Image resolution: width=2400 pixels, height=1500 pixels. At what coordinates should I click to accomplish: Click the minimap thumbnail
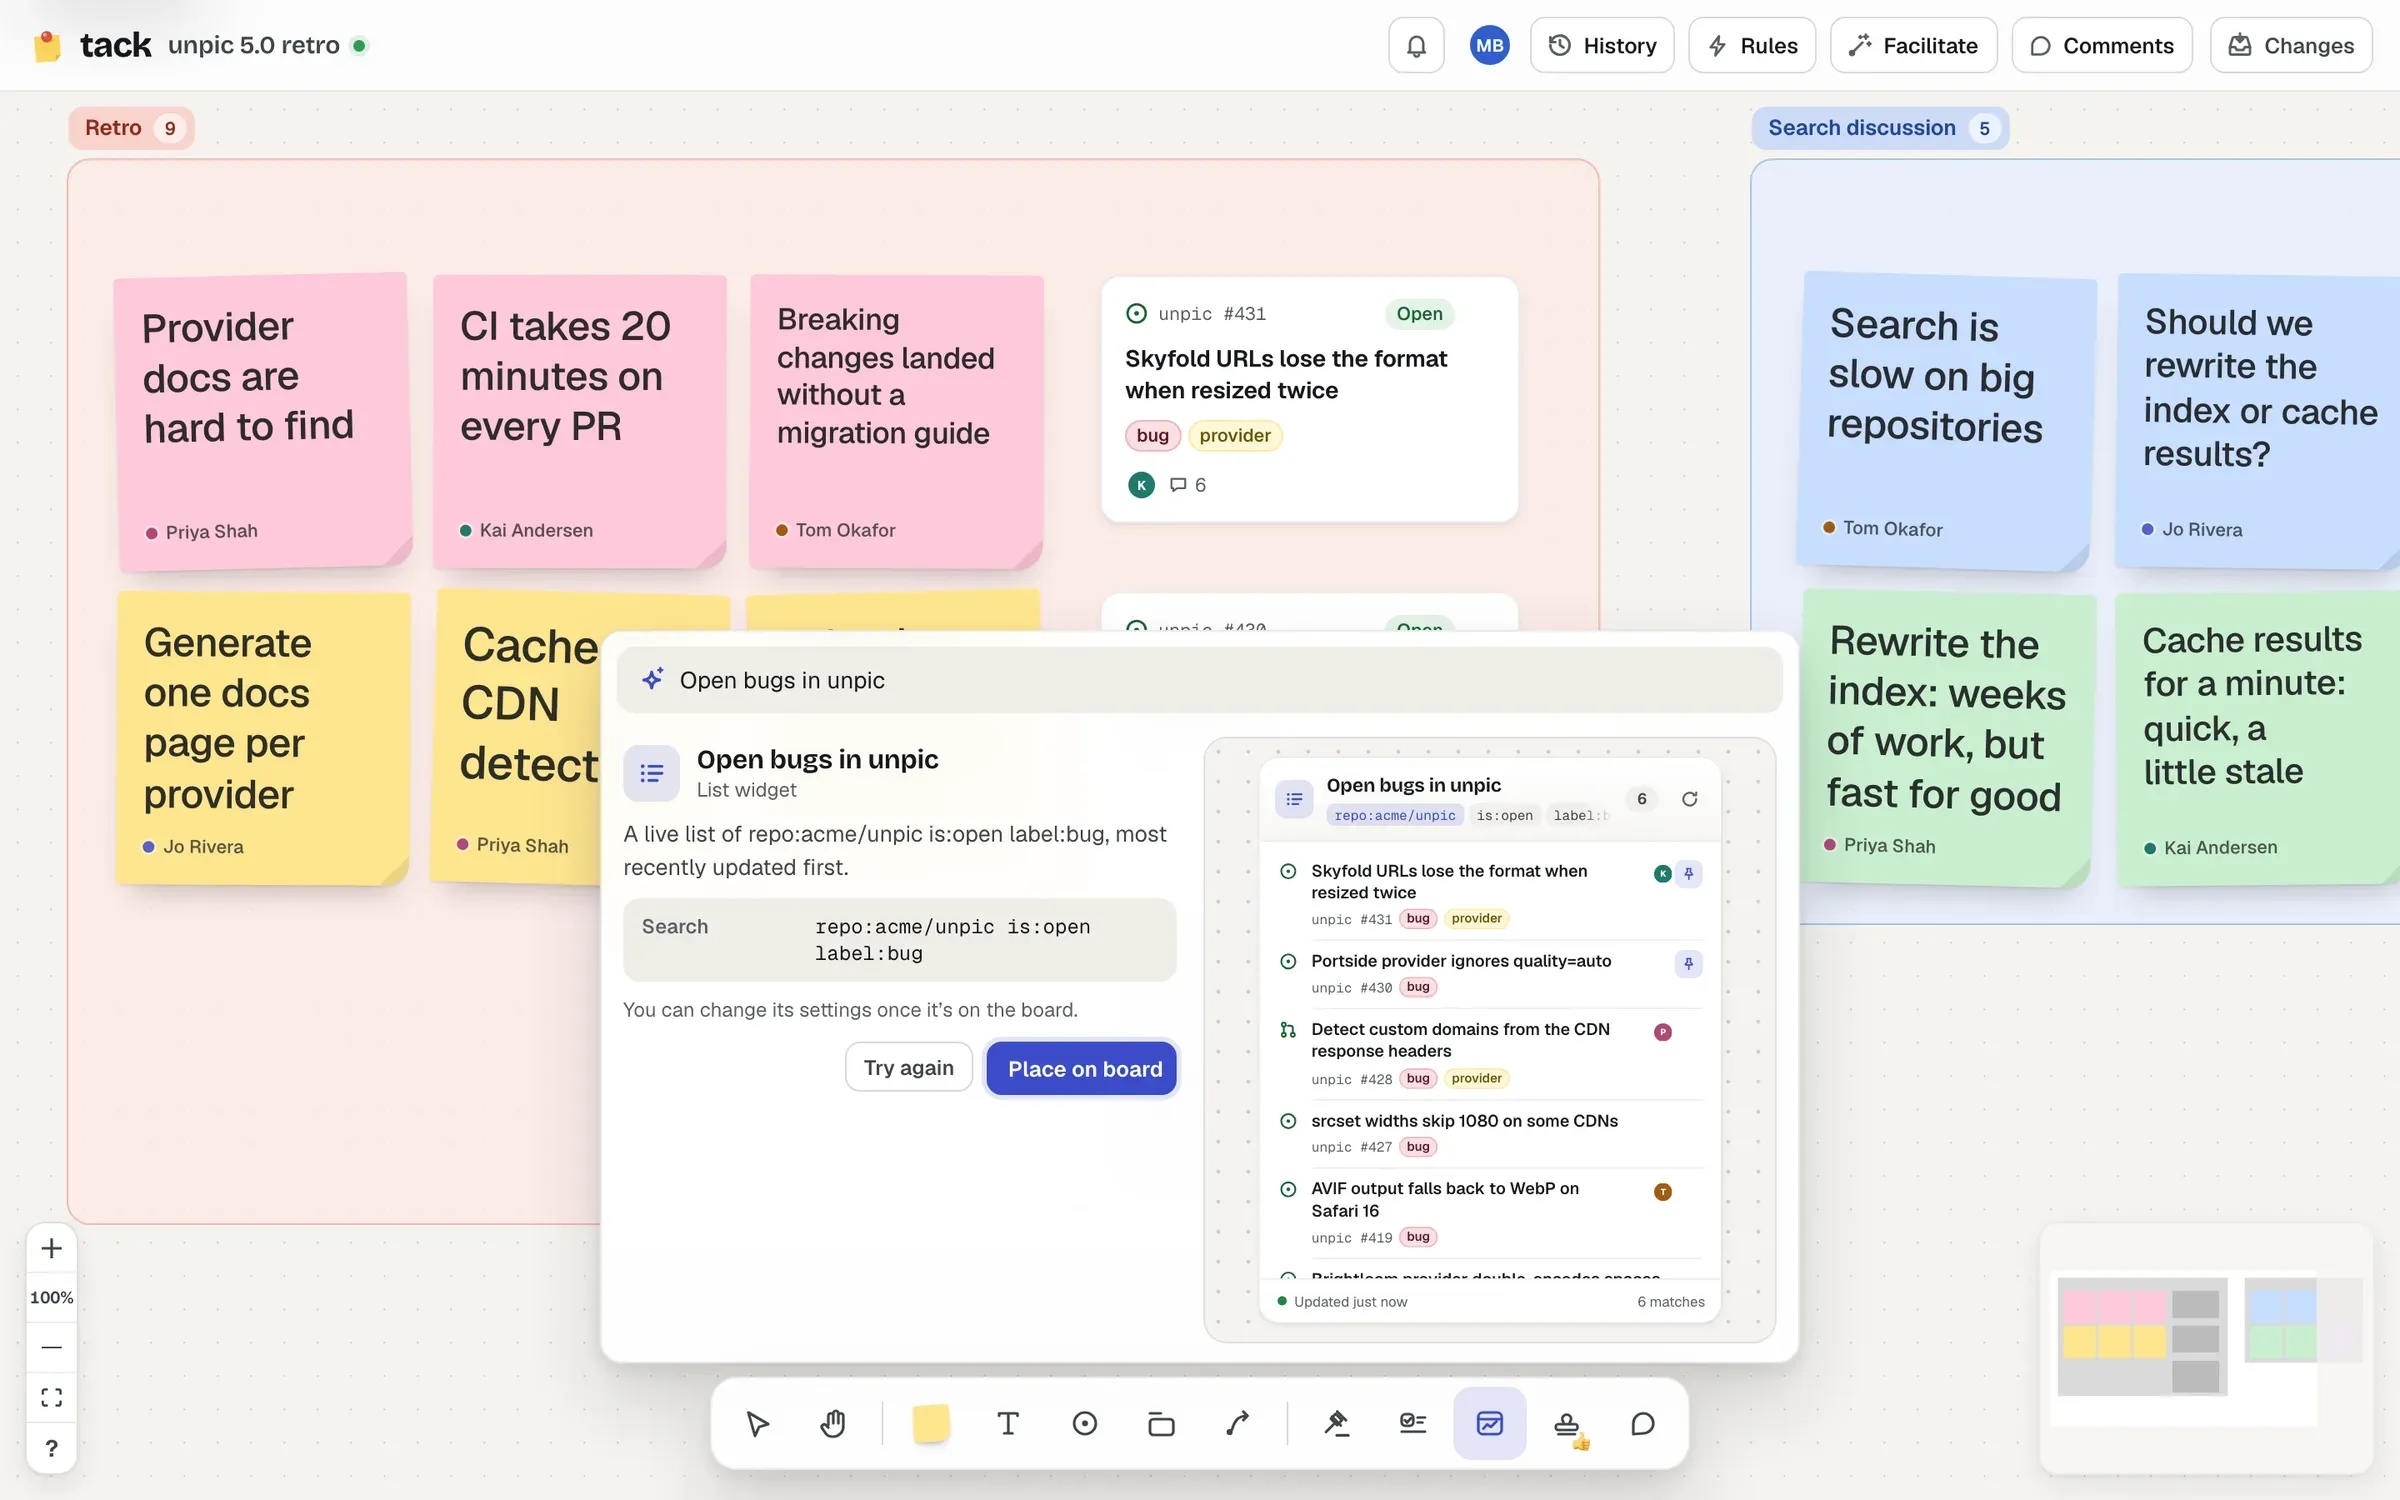[2206, 1347]
